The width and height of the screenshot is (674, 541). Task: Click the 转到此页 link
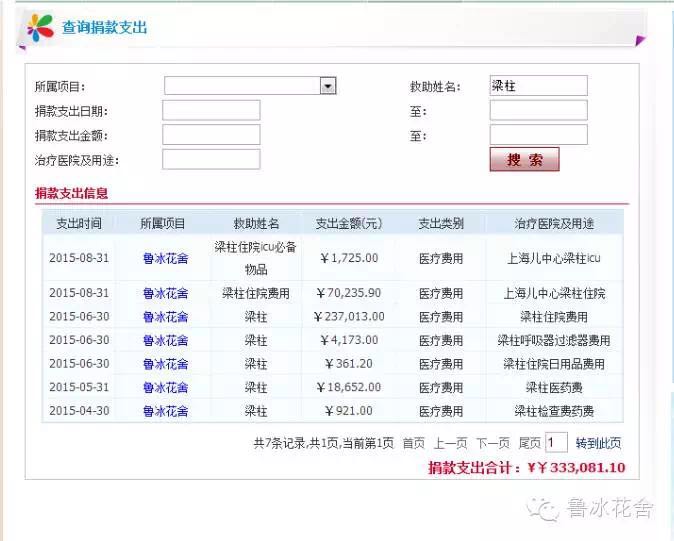(x=598, y=443)
